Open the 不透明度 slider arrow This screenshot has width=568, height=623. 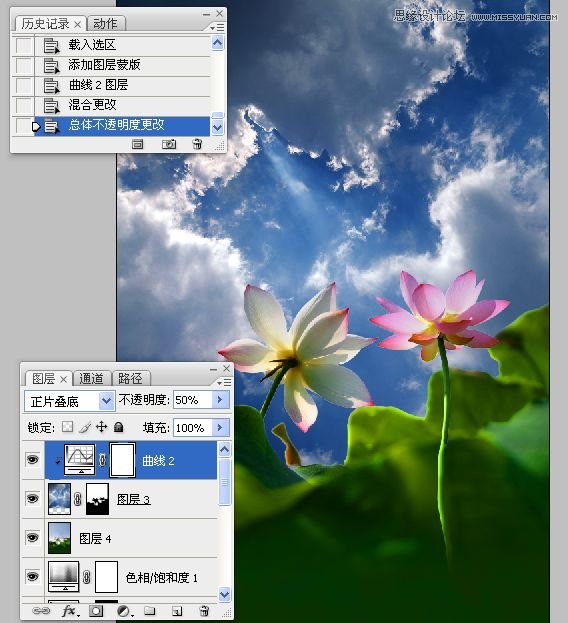220,400
